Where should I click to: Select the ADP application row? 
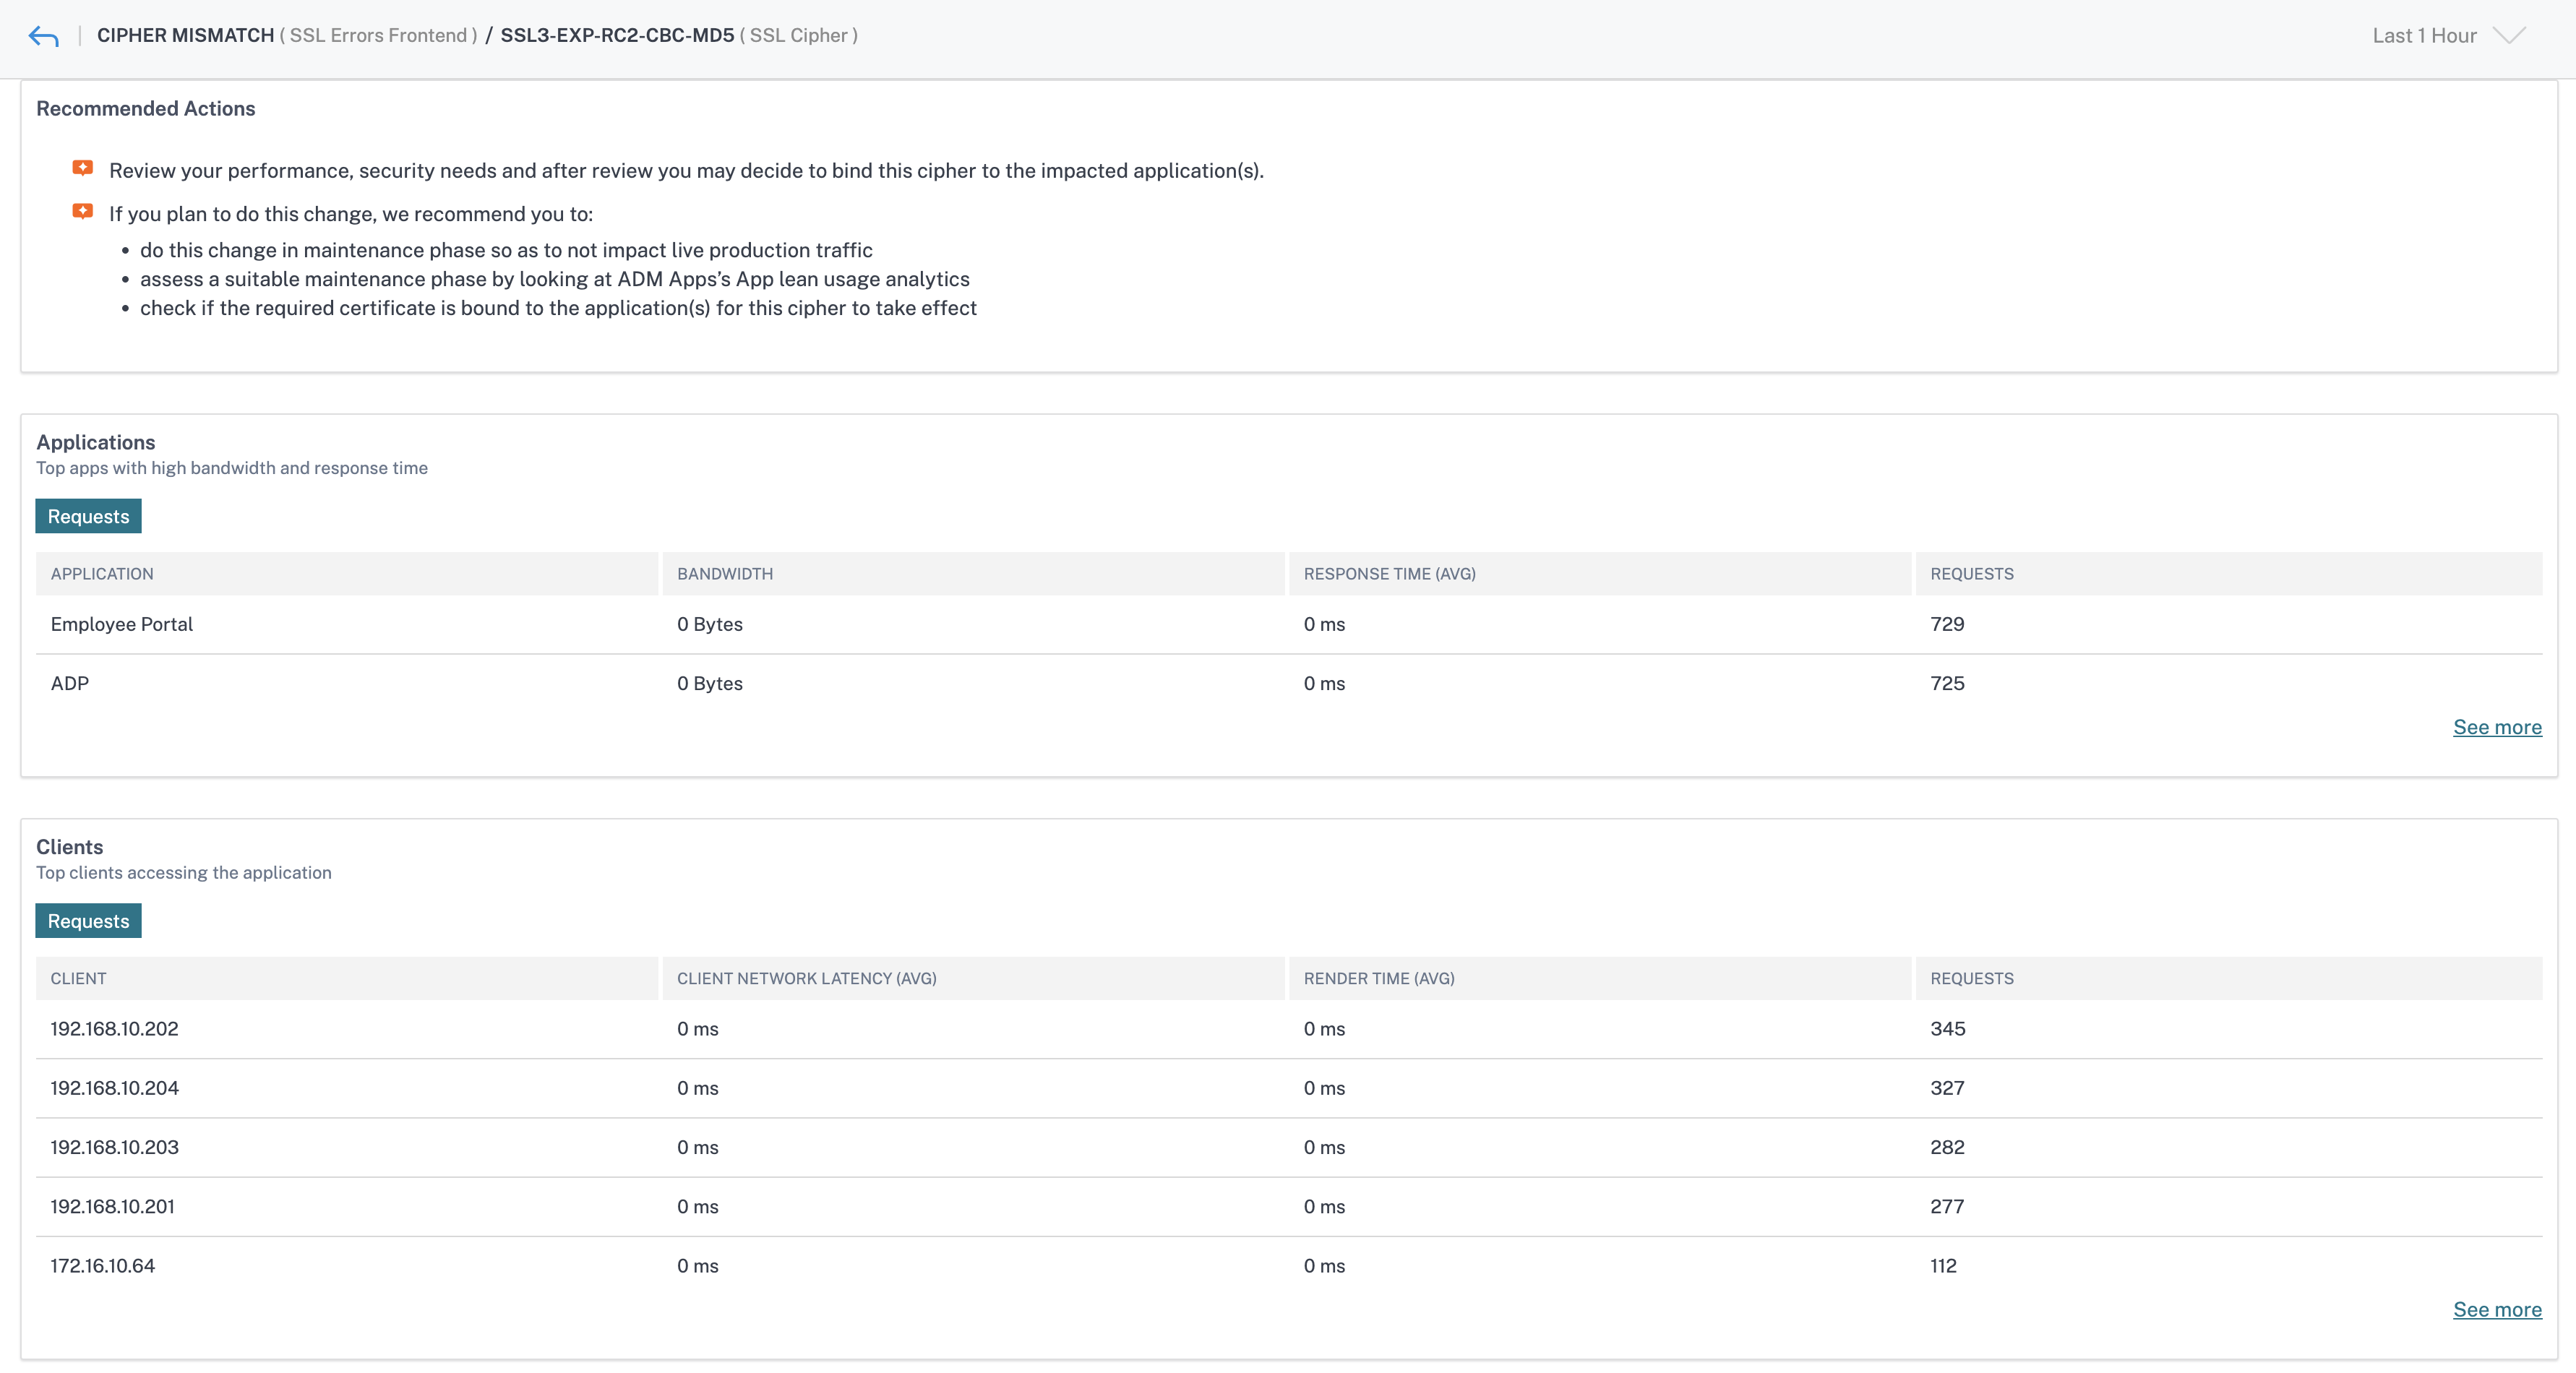click(x=1289, y=684)
